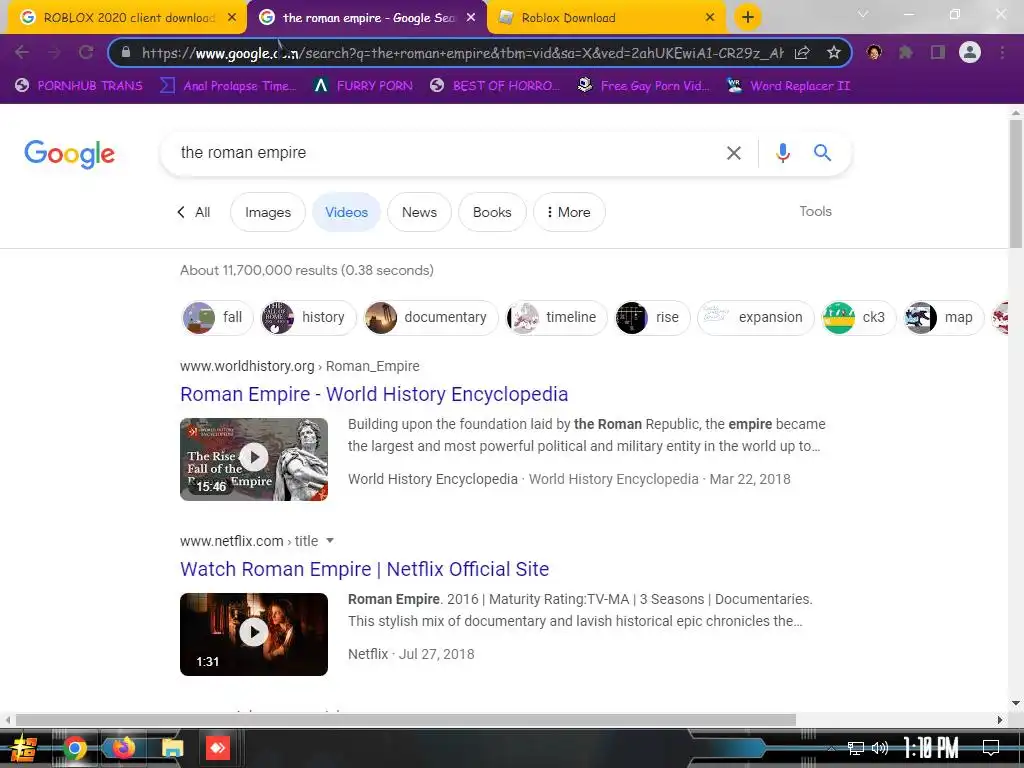The width and height of the screenshot is (1024, 768).
Task: Filter by the "ck3" chip
Action: 858,317
